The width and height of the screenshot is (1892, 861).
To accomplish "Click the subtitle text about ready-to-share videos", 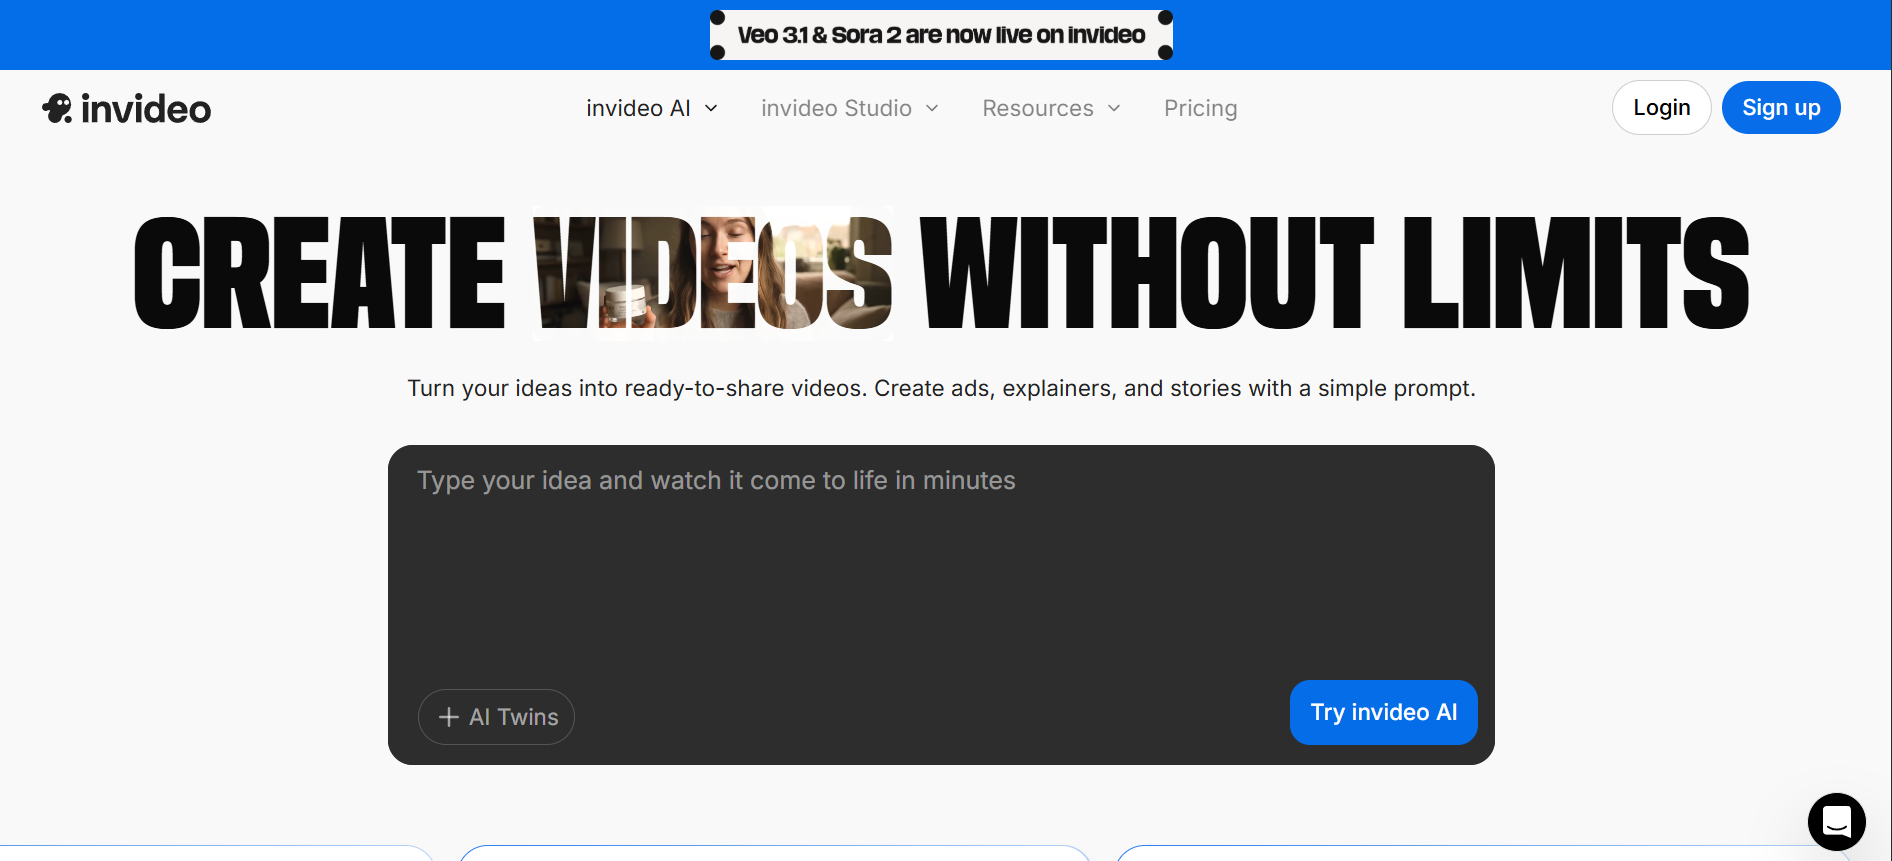I will (941, 388).
